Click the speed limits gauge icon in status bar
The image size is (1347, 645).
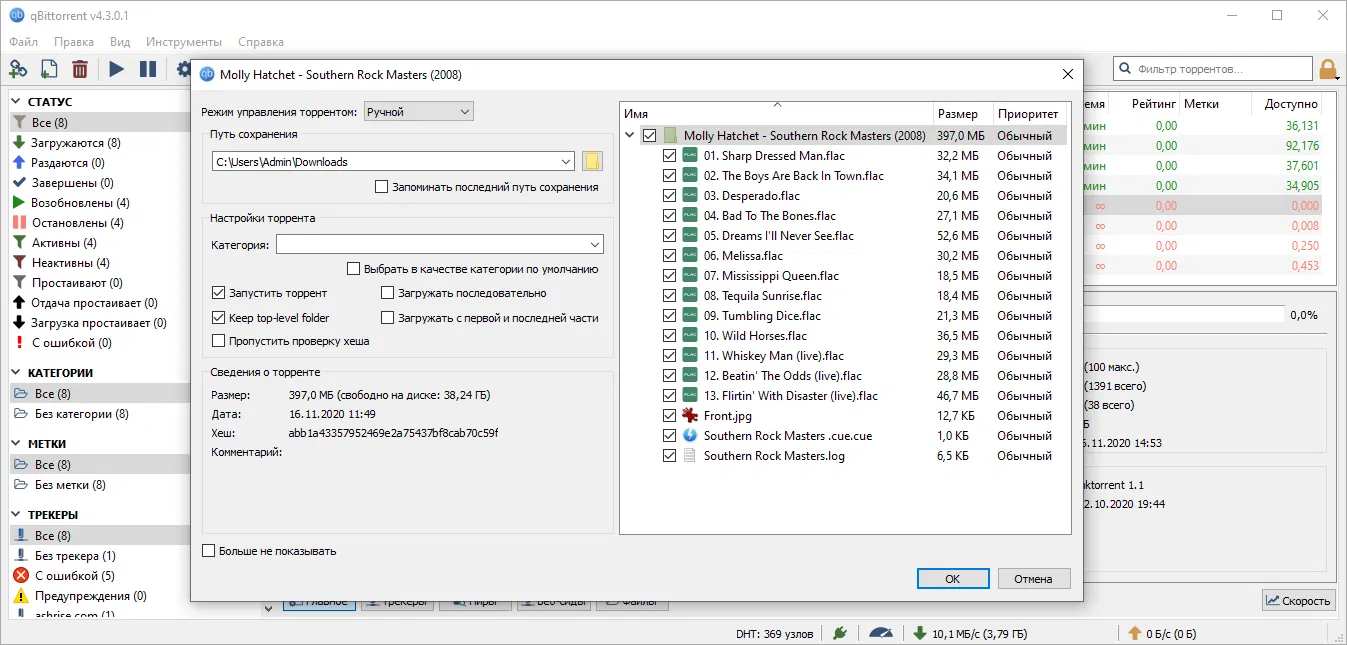880,633
